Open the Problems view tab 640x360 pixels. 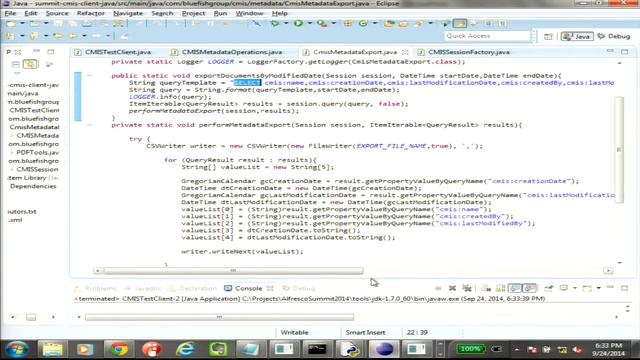coord(96,288)
